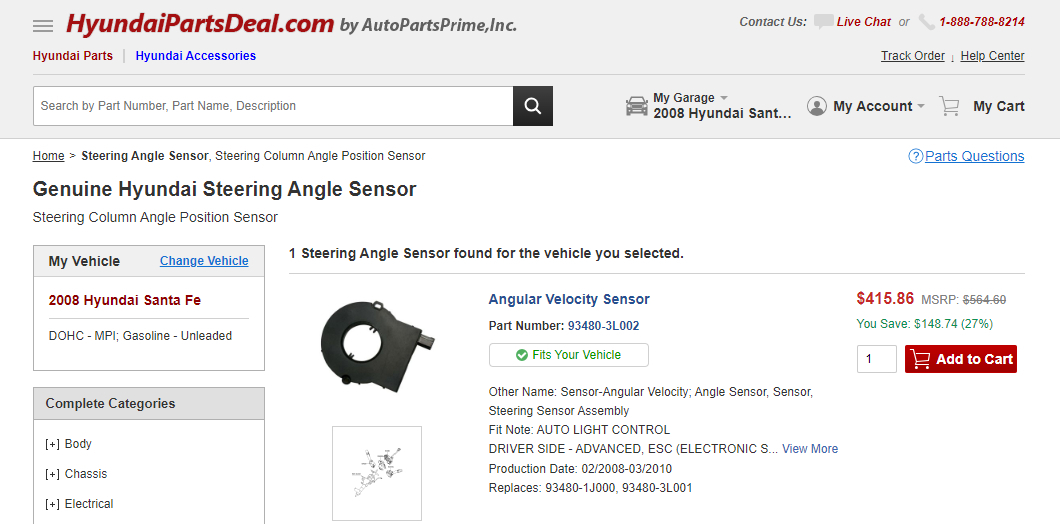Screen dimensions: 1060x524
Task: Click the search magnifier button
Action: tap(533, 106)
